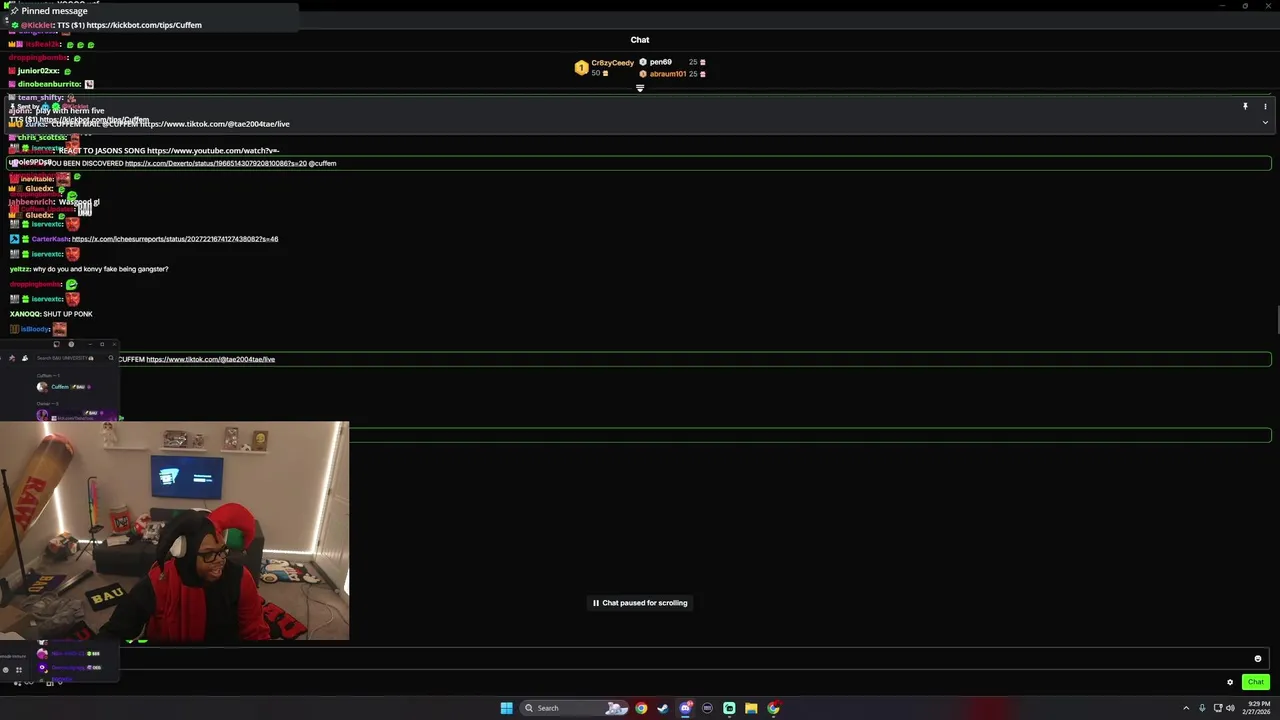Screen dimensions: 1280x720
Task: Click the webcam overlay thumbnail
Action: [x=174, y=530]
